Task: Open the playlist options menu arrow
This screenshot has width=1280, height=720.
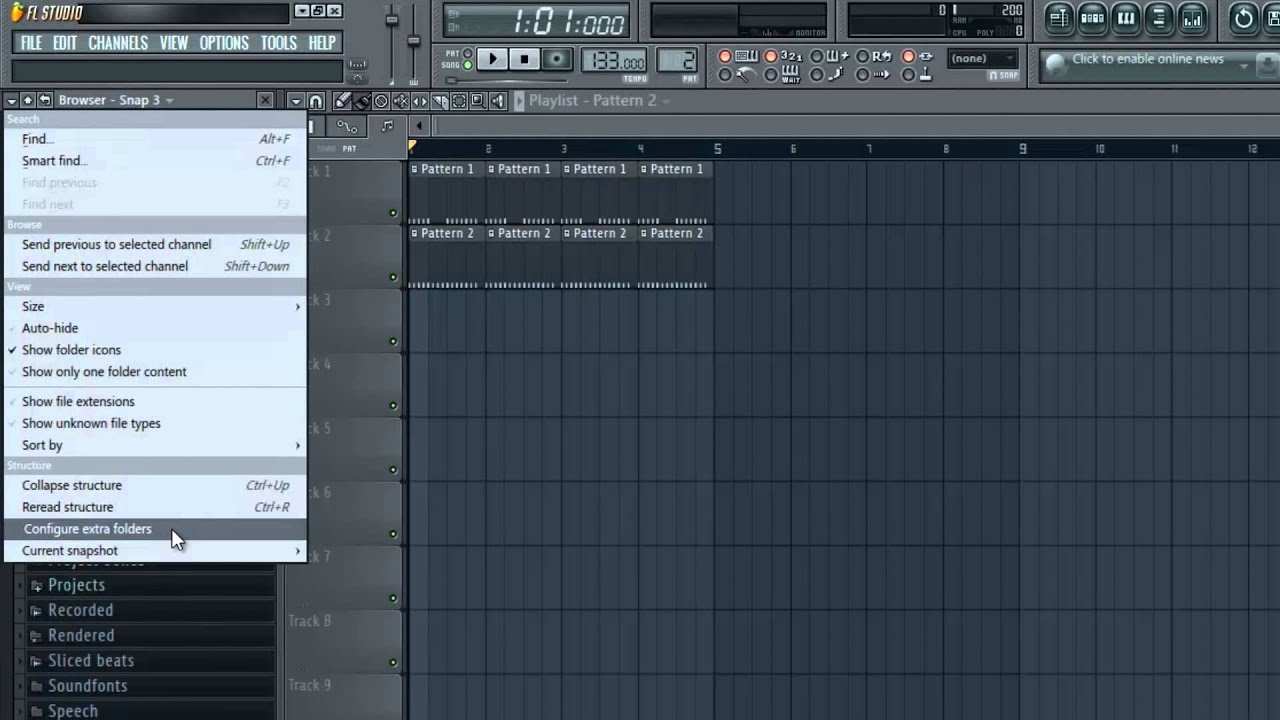Action: click(296, 101)
